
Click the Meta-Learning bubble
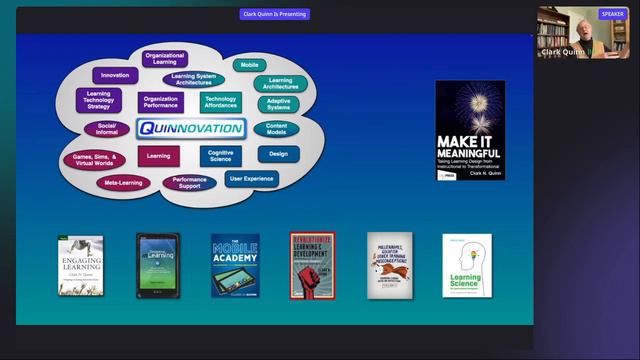123,183
